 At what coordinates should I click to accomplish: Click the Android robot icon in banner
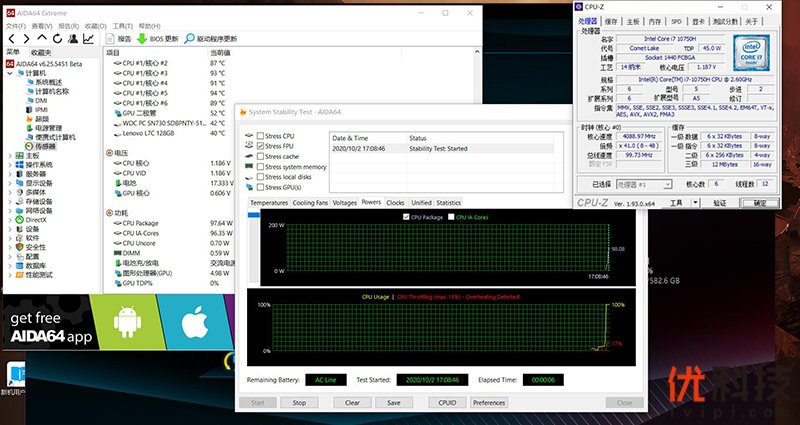(127, 322)
